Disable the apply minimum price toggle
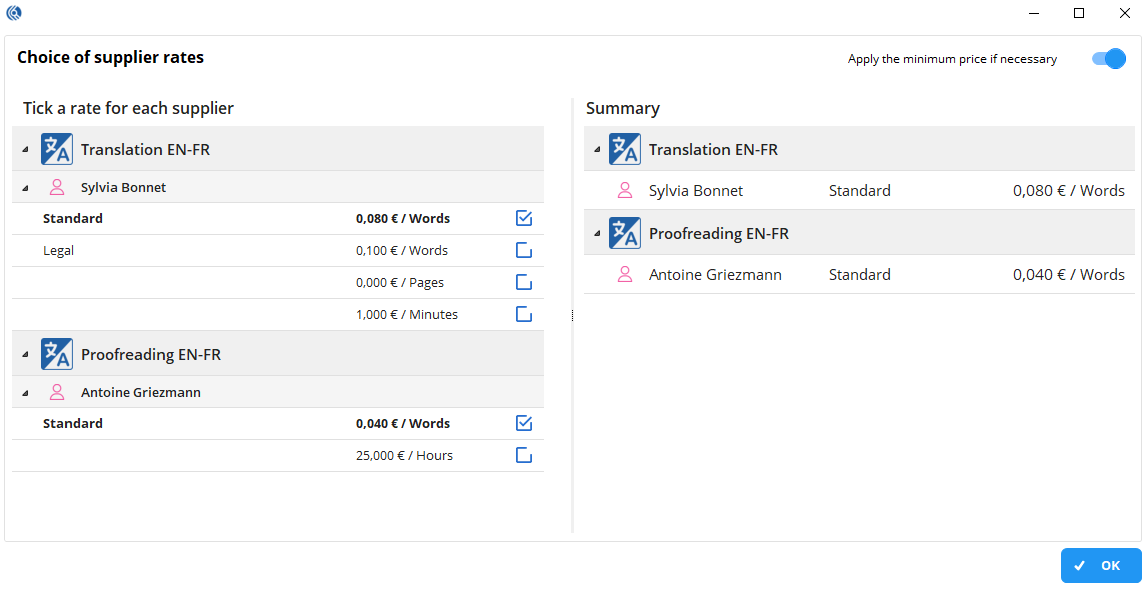1146x589 pixels. pyautogui.click(x=1109, y=59)
